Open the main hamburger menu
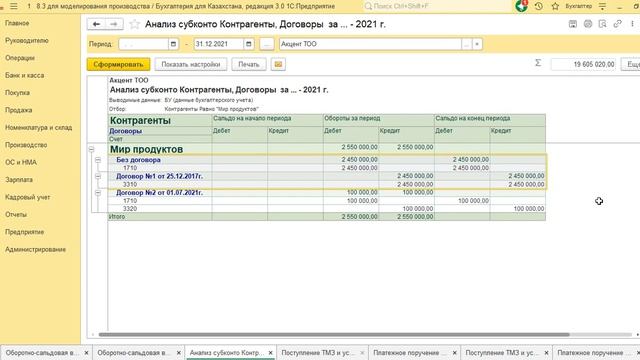Screen dimensions: 640x360 point(14,6)
